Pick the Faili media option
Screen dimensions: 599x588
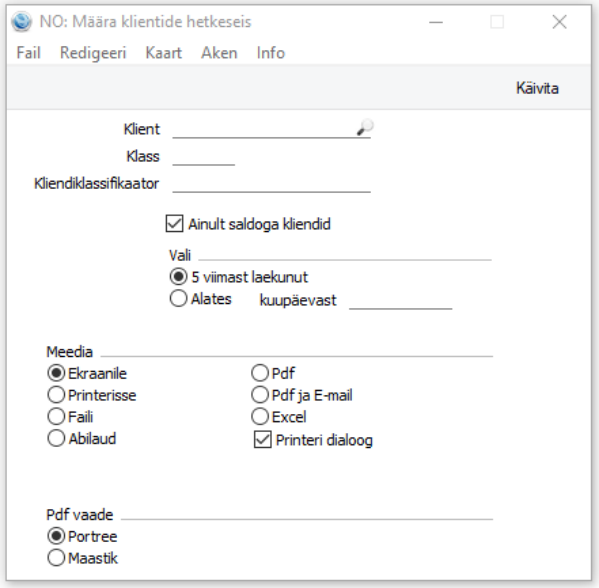56,416
